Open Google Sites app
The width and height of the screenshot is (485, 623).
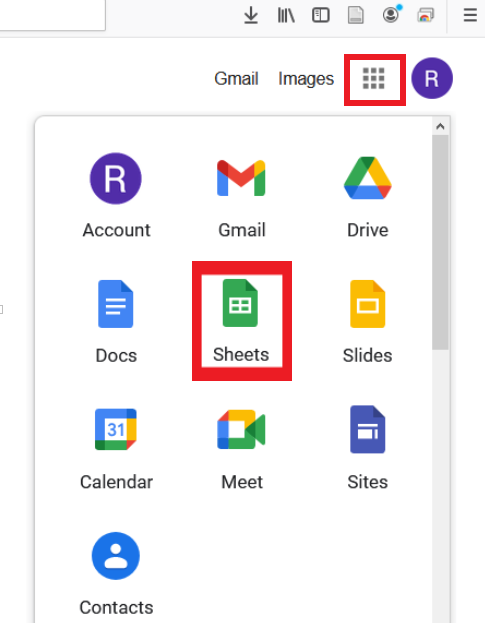[367, 449]
